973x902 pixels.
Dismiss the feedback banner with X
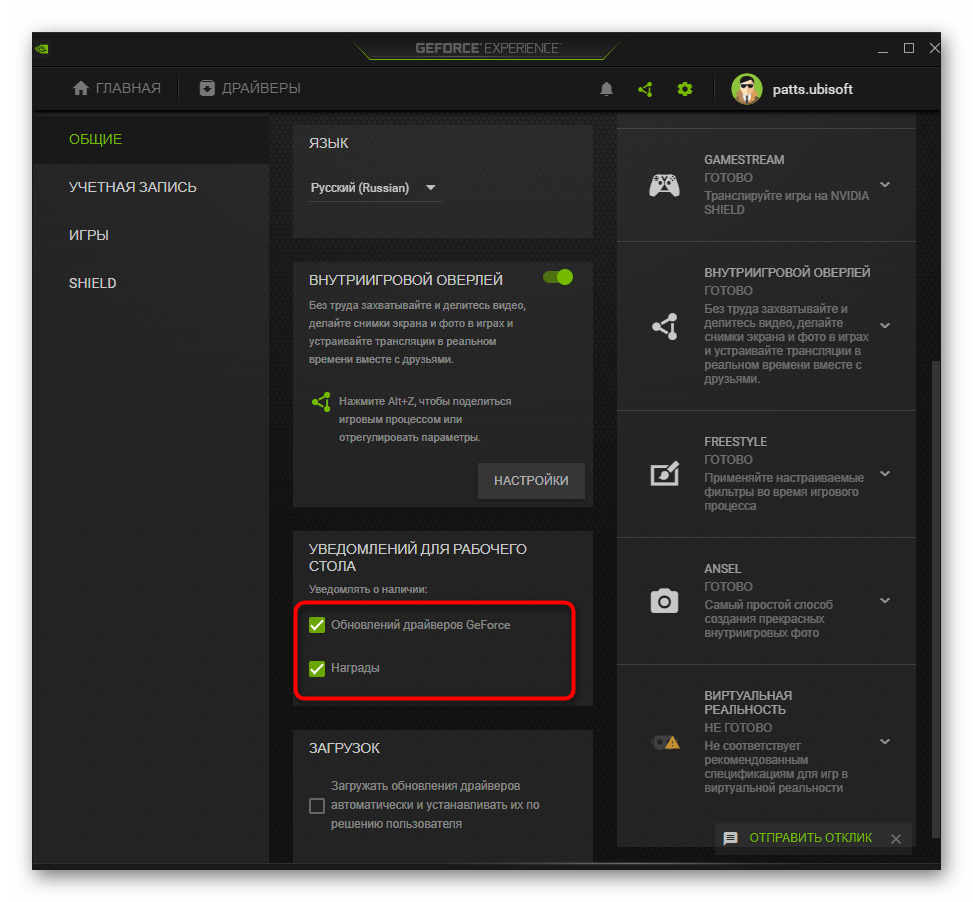click(x=896, y=839)
